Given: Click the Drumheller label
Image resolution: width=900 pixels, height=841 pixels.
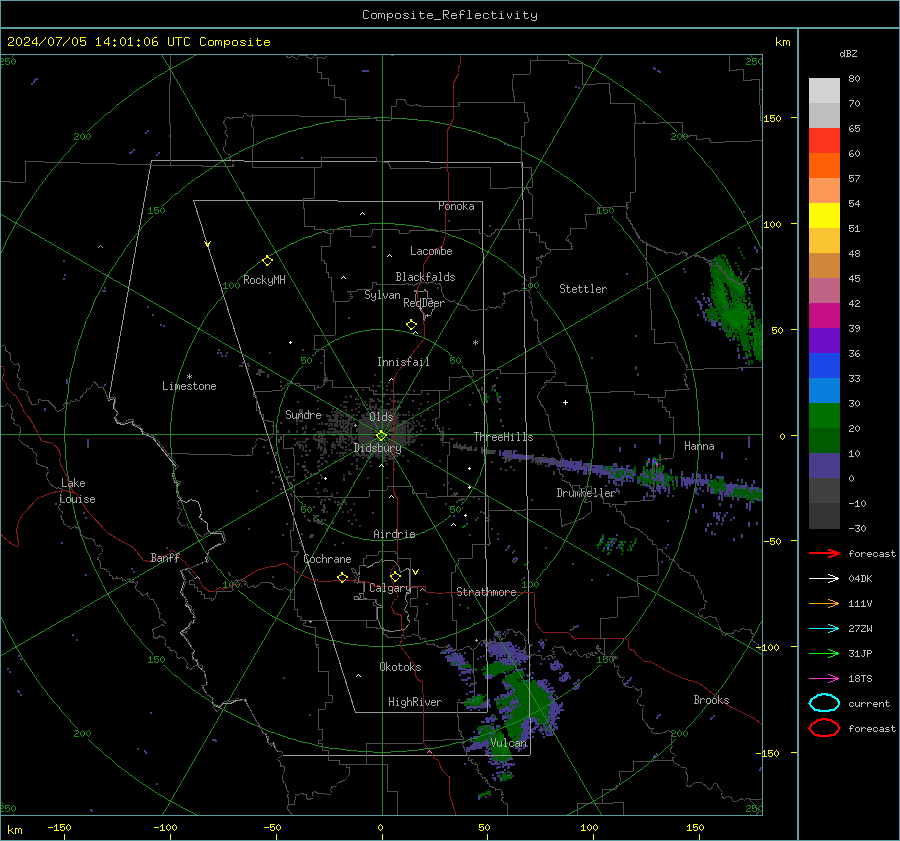Looking at the screenshot, I should tap(585, 493).
